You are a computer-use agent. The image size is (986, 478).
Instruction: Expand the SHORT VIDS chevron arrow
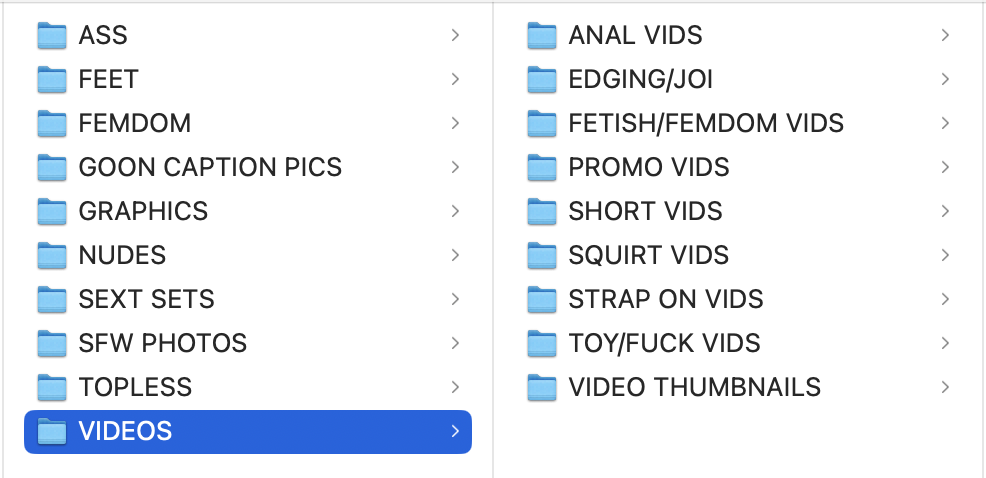click(x=945, y=211)
